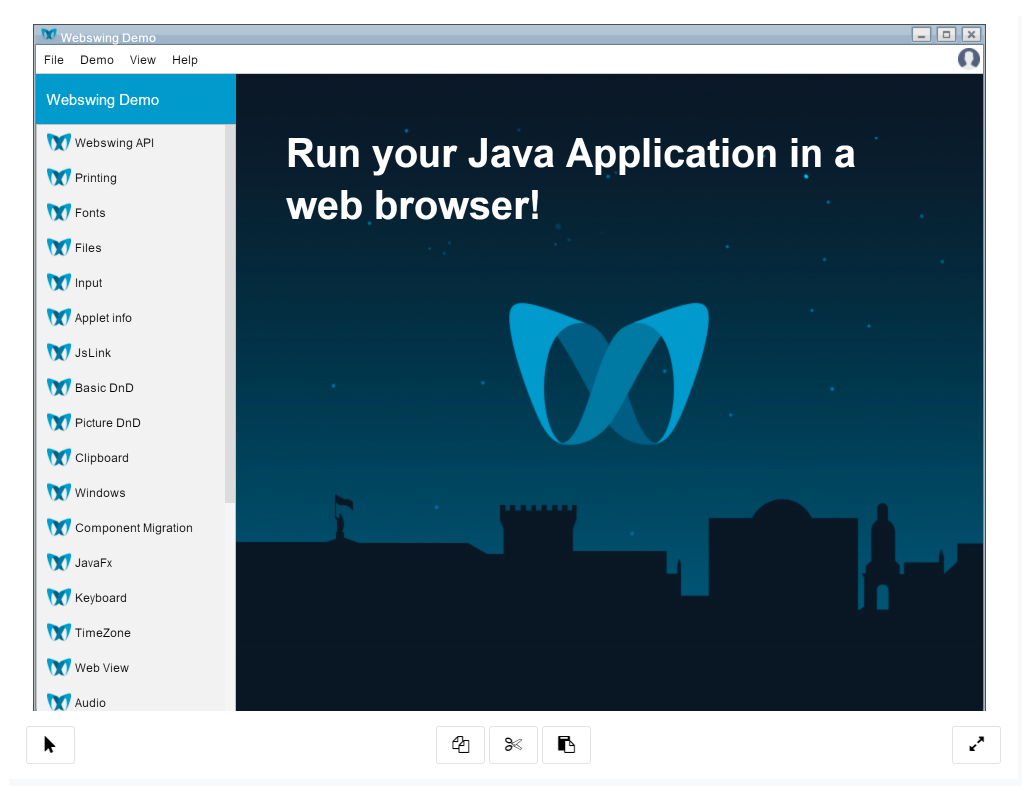Open the File menu
Image resolution: width=1022 pixels, height=786 pixels.
tap(53, 60)
